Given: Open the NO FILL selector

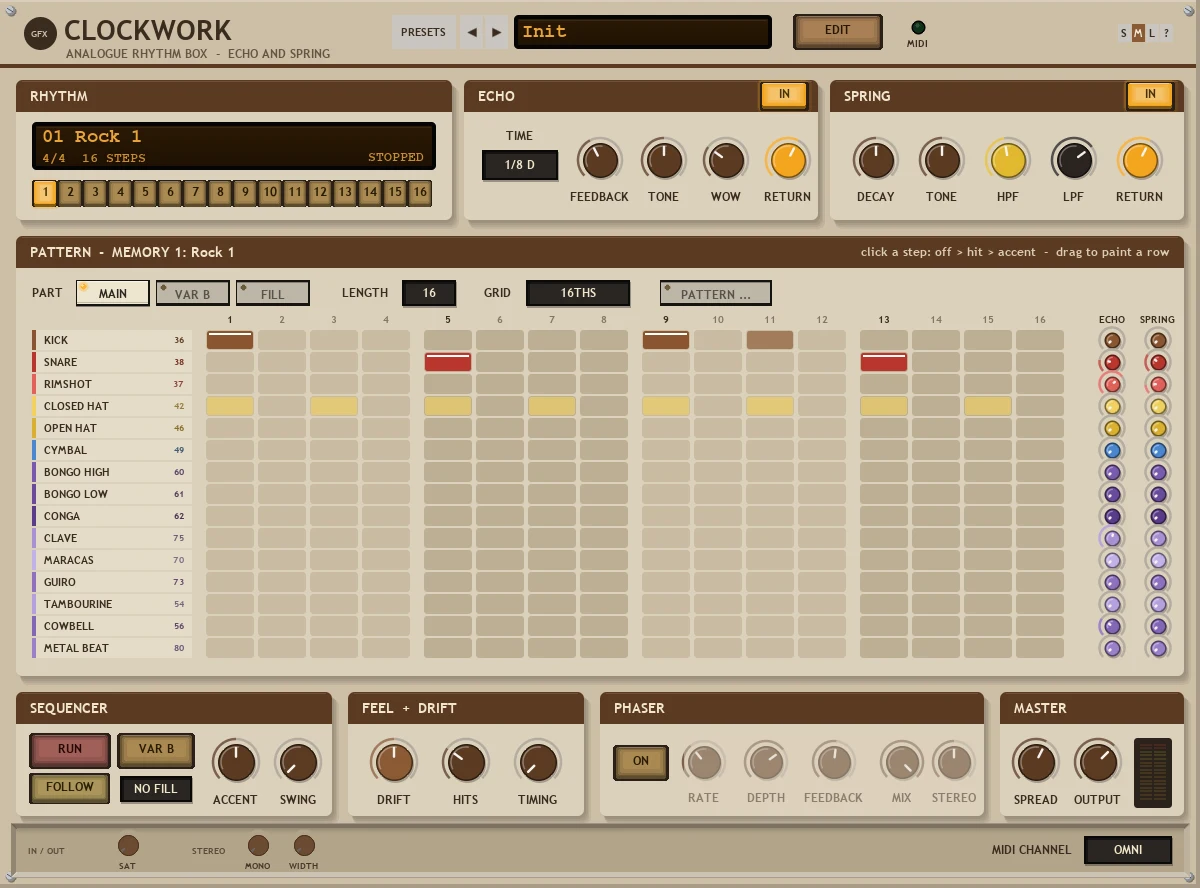Looking at the screenshot, I should pyautogui.click(x=156, y=789).
